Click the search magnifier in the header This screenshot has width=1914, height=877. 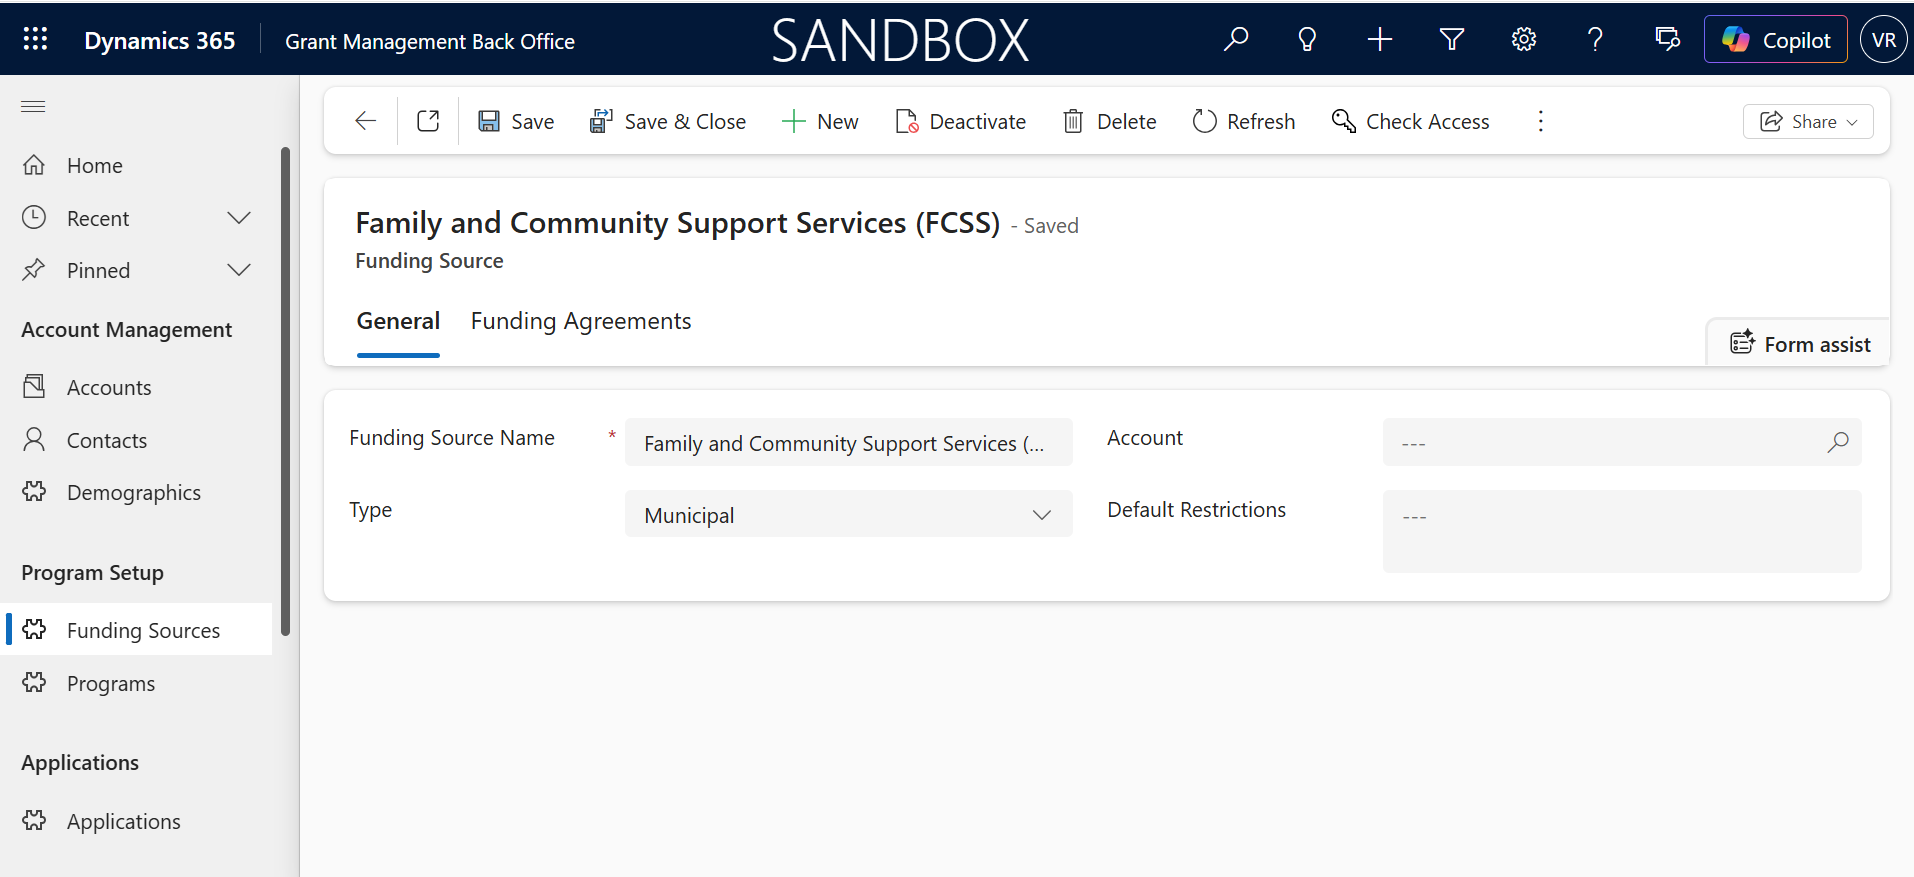tap(1236, 39)
